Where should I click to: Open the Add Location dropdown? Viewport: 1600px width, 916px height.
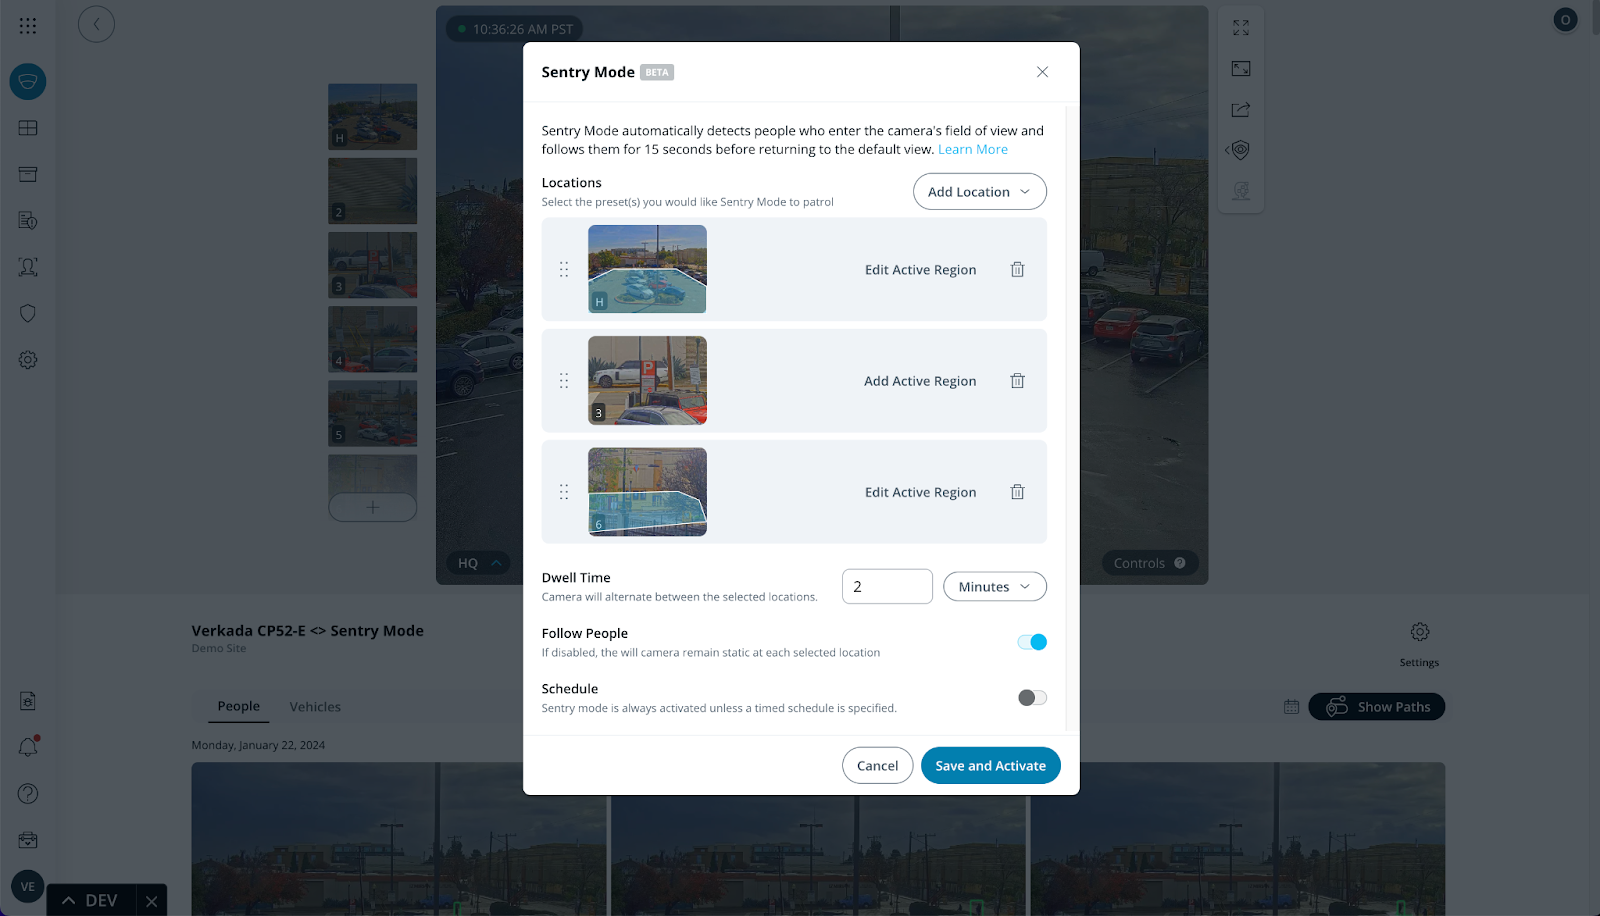pos(979,192)
